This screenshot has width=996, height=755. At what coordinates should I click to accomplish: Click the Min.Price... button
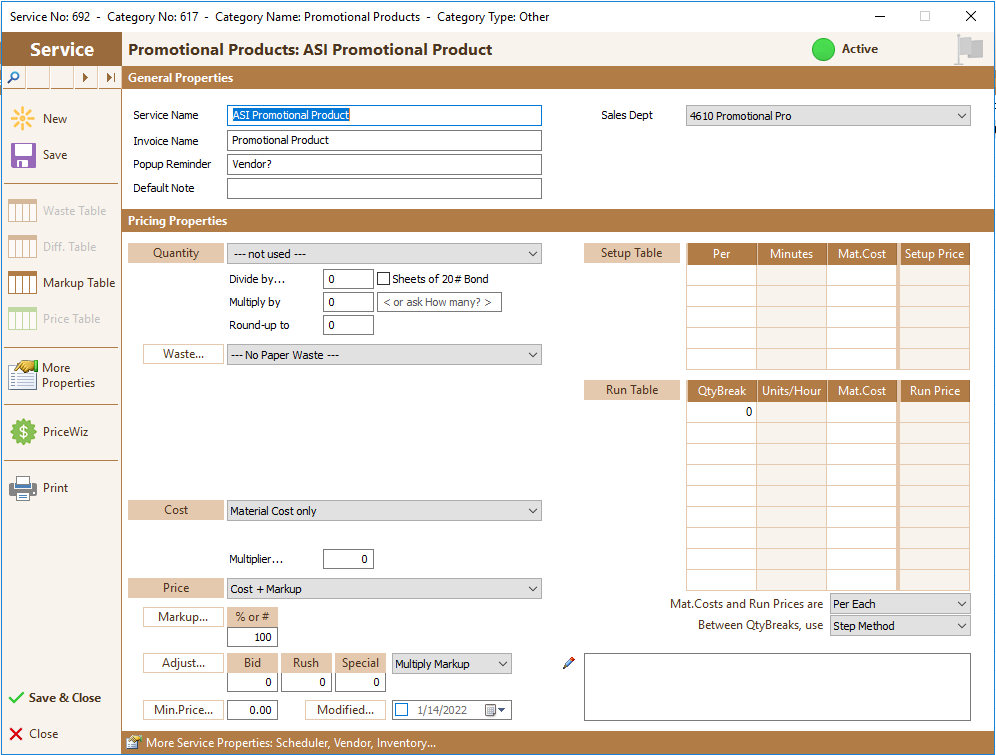[184, 710]
